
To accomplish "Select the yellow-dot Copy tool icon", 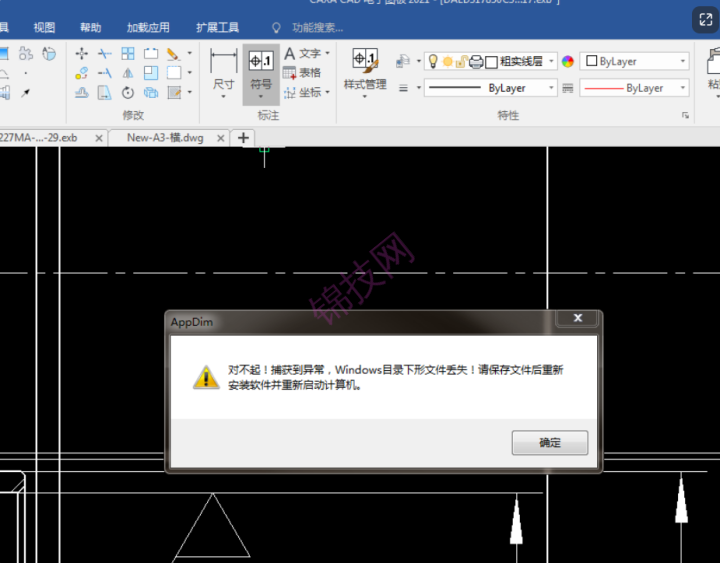I will point(82,73).
